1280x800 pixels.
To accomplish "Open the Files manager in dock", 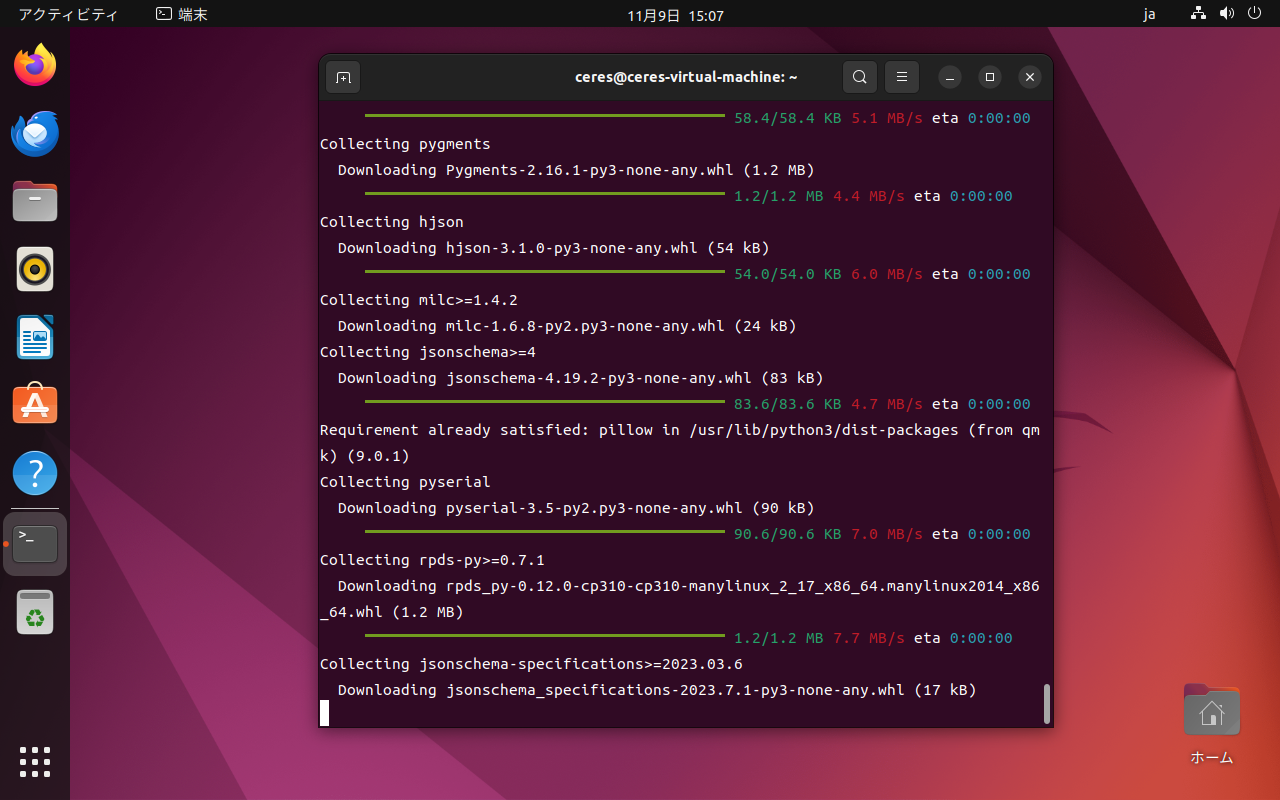I will (x=35, y=202).
